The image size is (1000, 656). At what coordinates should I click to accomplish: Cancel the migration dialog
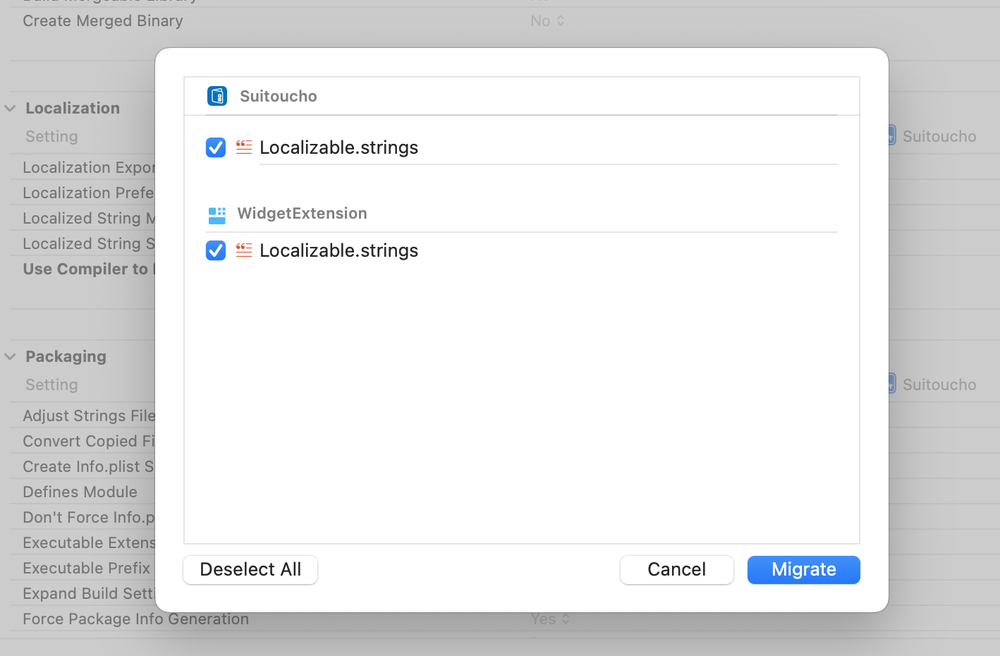pyautogui.click(x=677, y=569)
